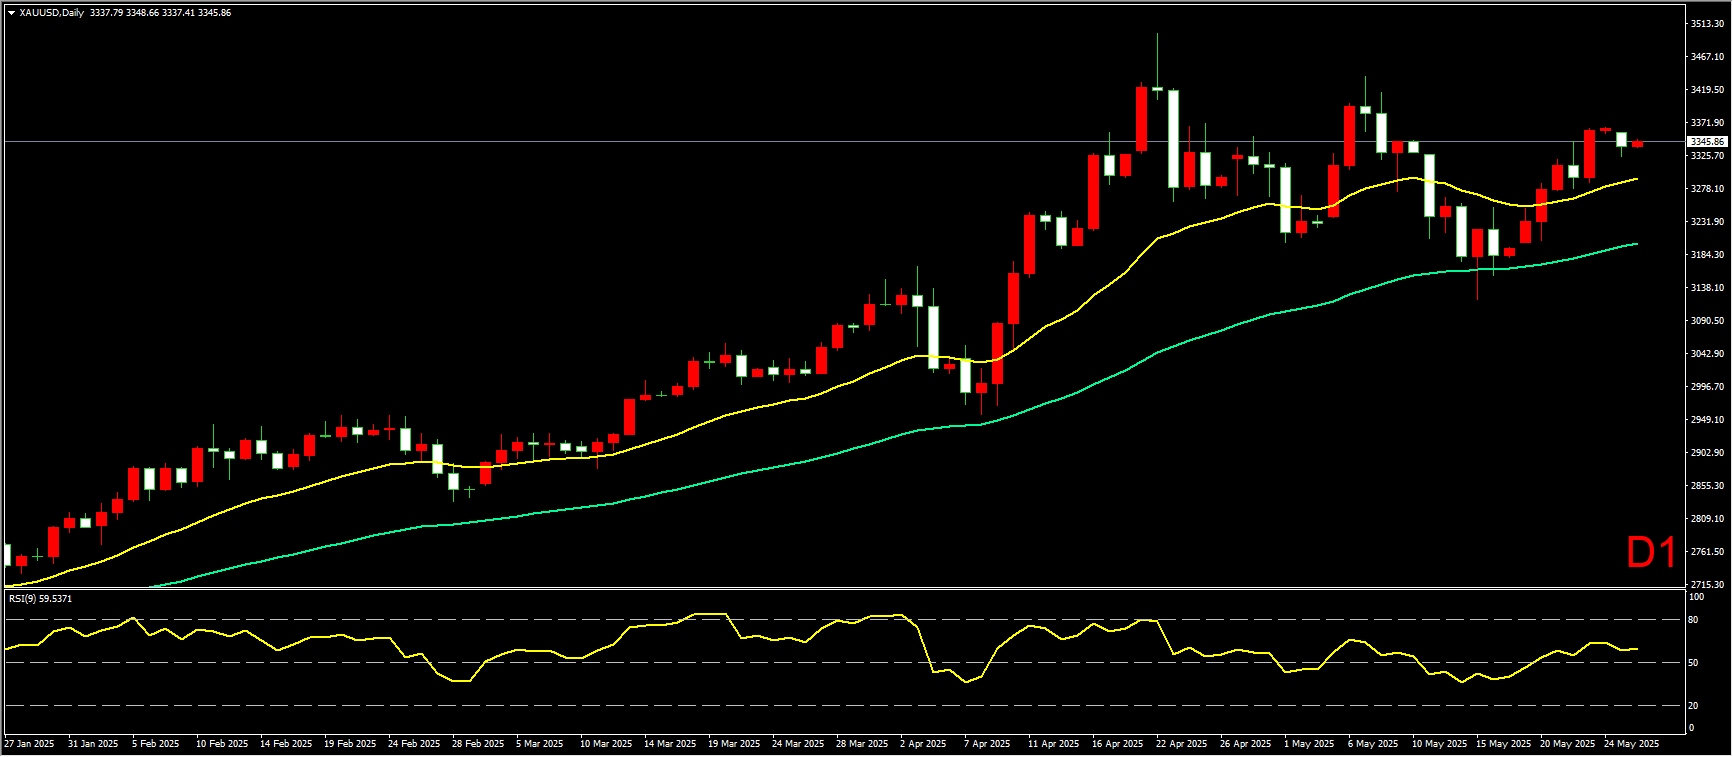Click the 28 Mar 2025 date label

[862, 744]
